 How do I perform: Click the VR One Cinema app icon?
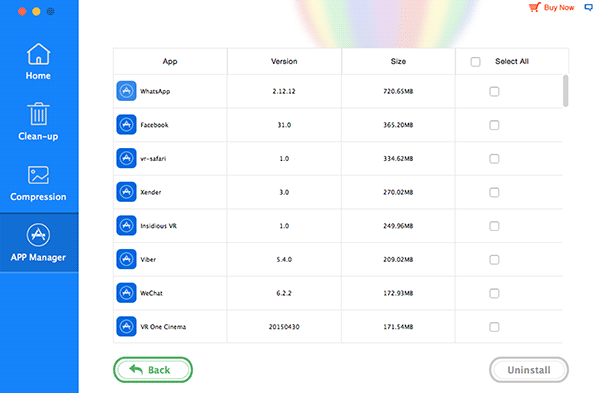[x=126, y=327]
